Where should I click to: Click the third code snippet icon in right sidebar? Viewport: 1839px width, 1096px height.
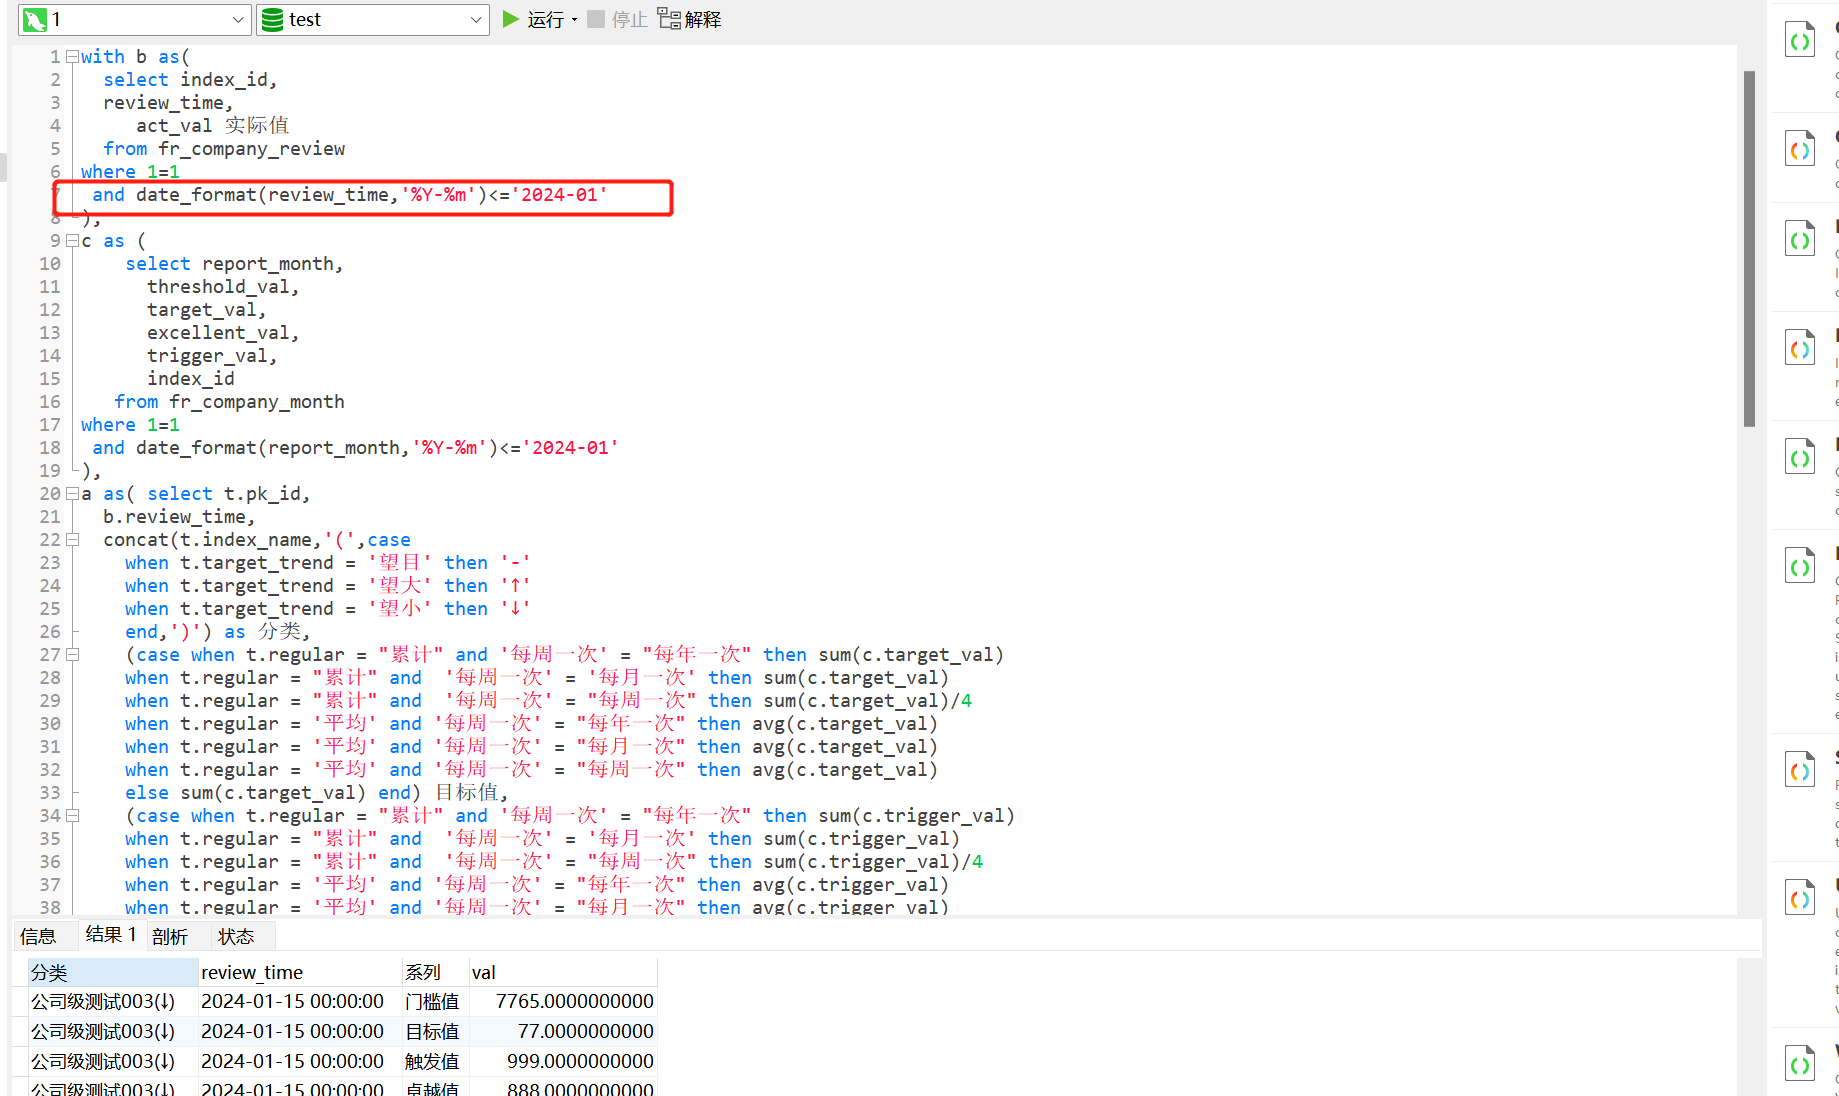point(1800,240)
